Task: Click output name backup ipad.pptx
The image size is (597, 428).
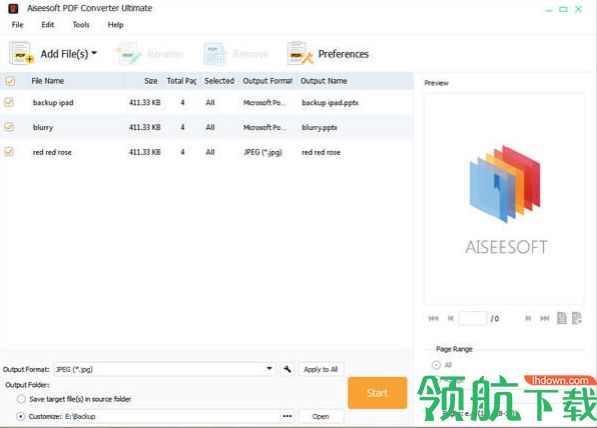Action: [x=330, y=102]
